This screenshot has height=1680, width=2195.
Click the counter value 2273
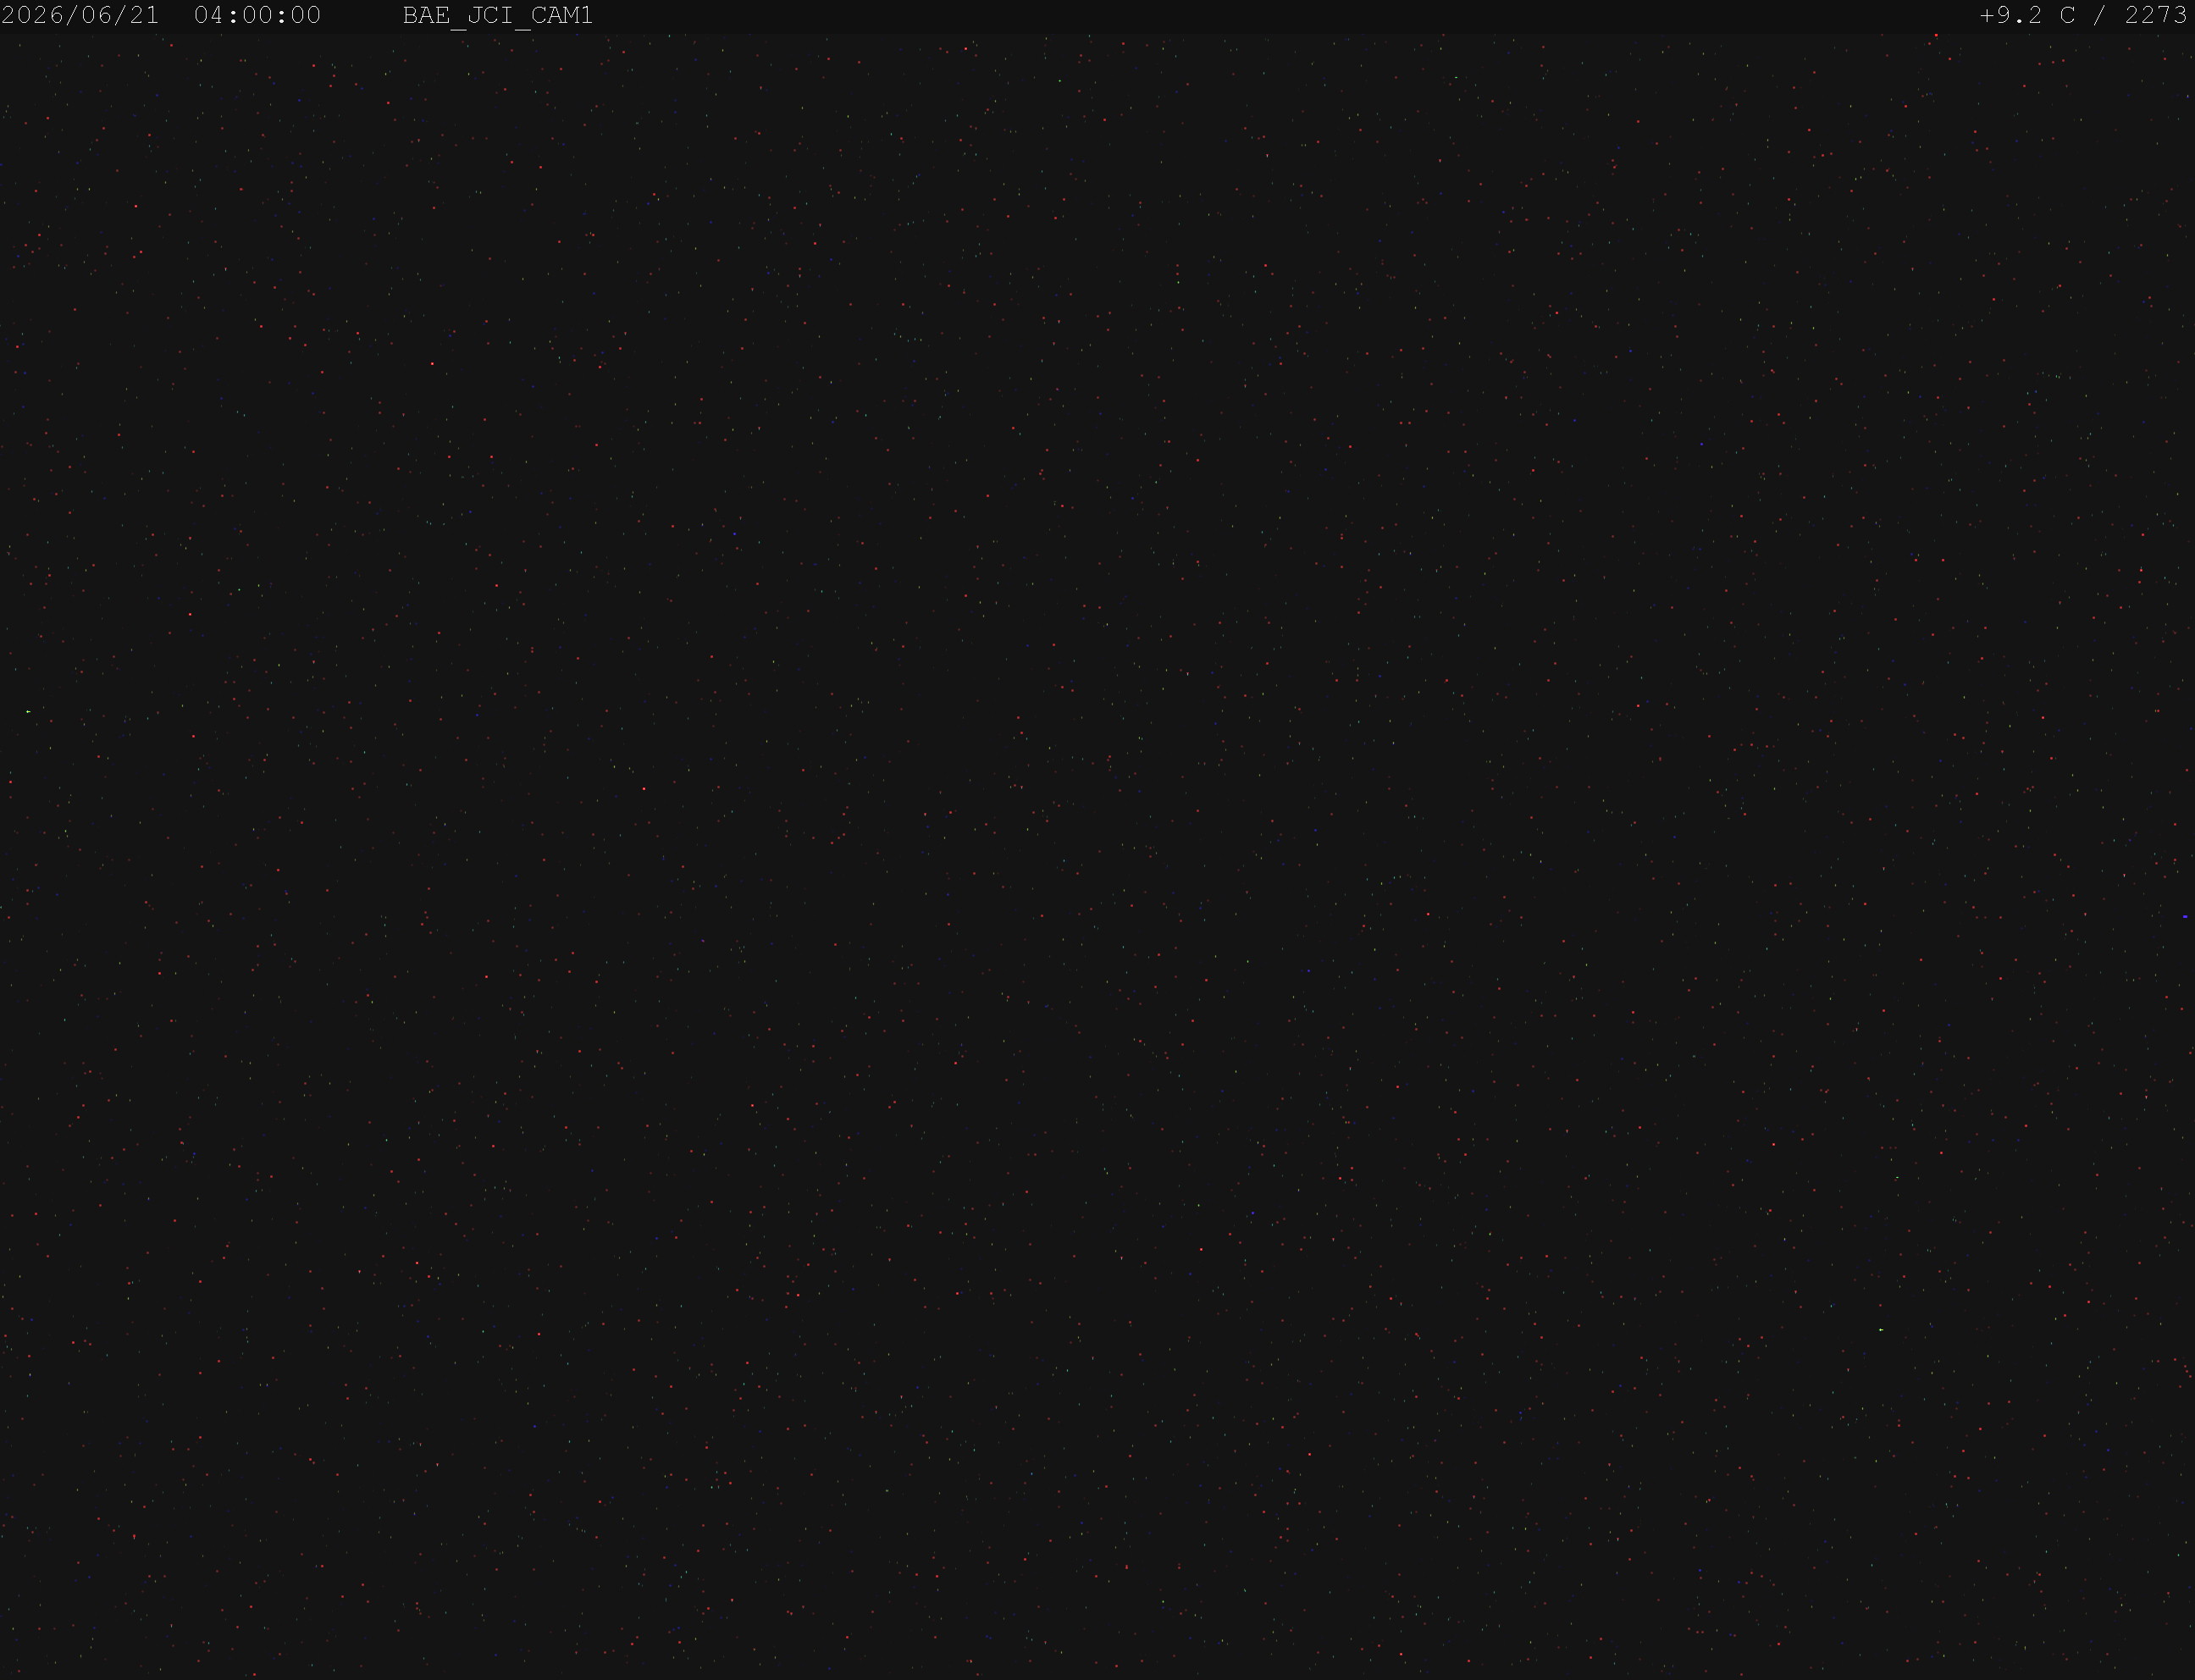pyautogui.click(x=2156, y=15)
